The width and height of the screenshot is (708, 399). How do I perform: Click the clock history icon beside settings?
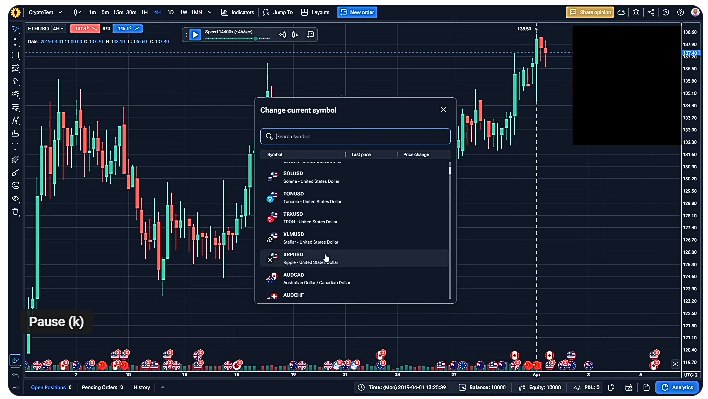click(x=666, y=12)
